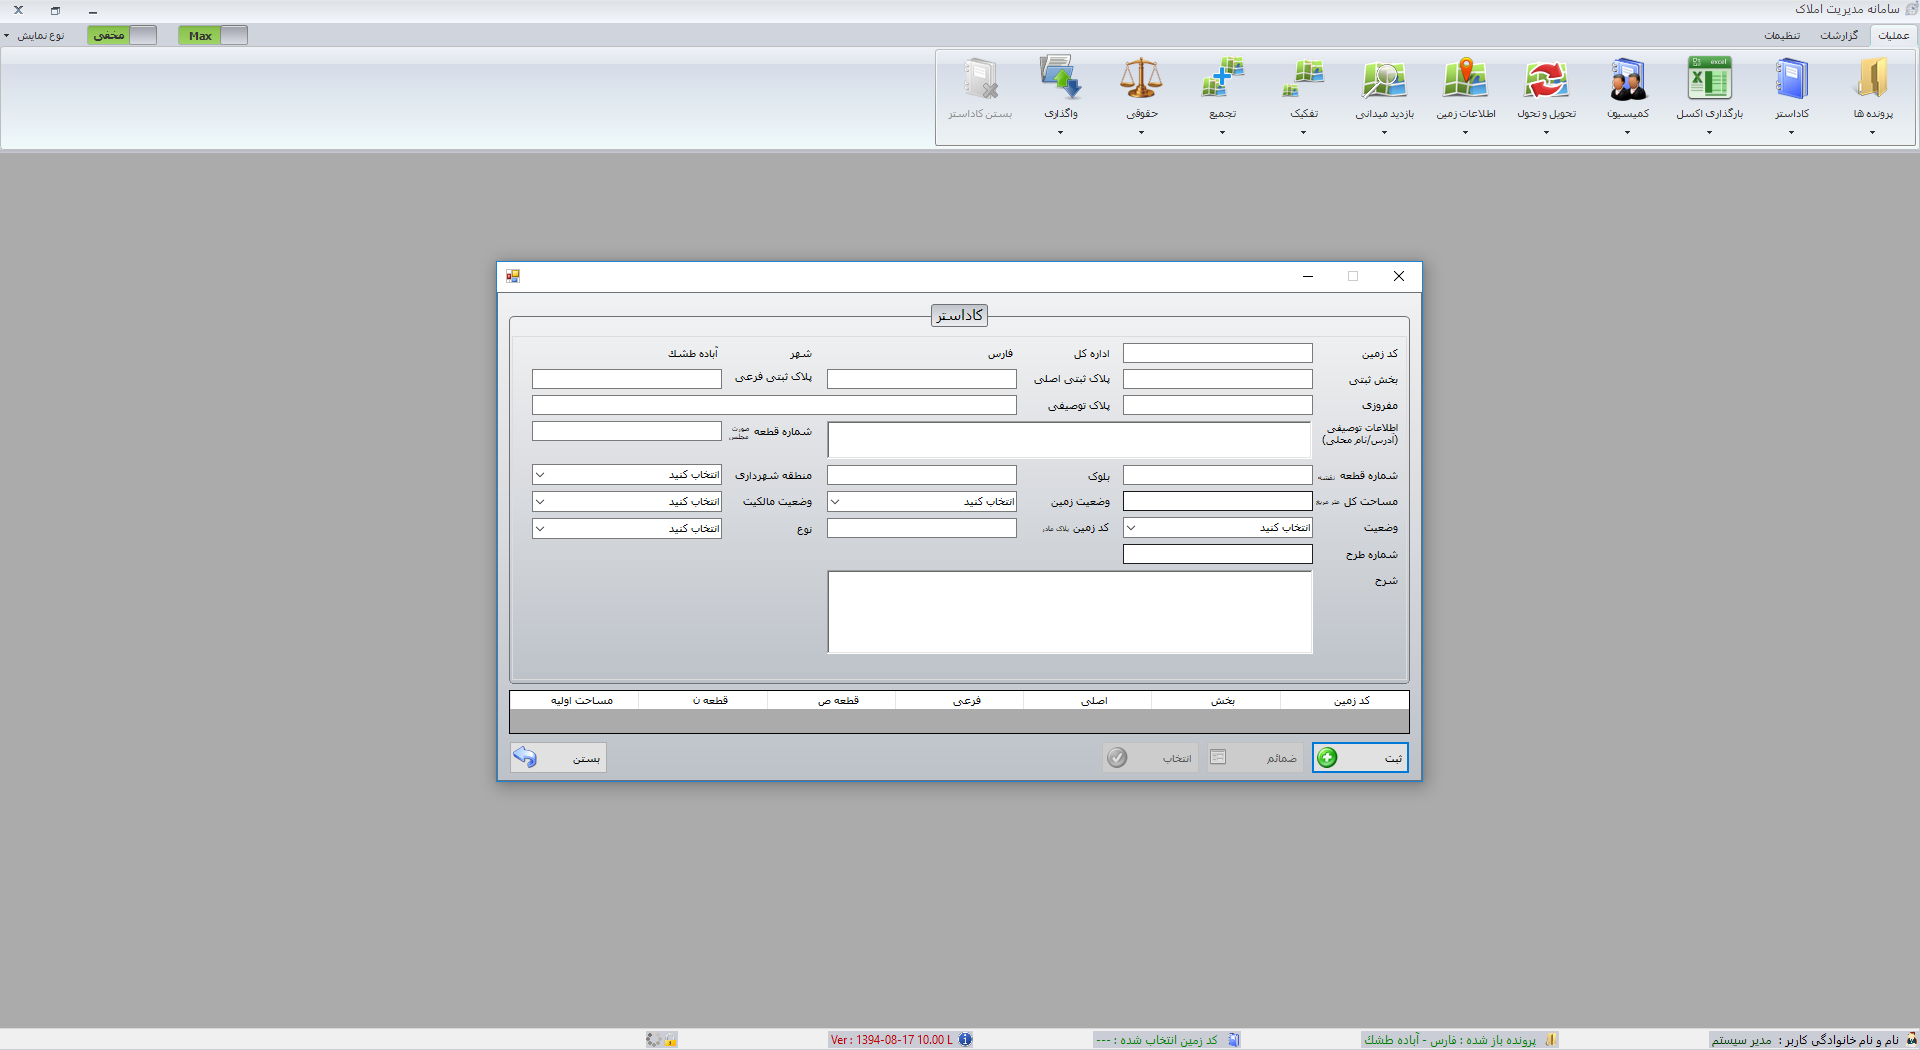The image size is (1920, 1050).
Task: Focus the پلاک ثبتی اصلی input field
Action: coord(922,379)
